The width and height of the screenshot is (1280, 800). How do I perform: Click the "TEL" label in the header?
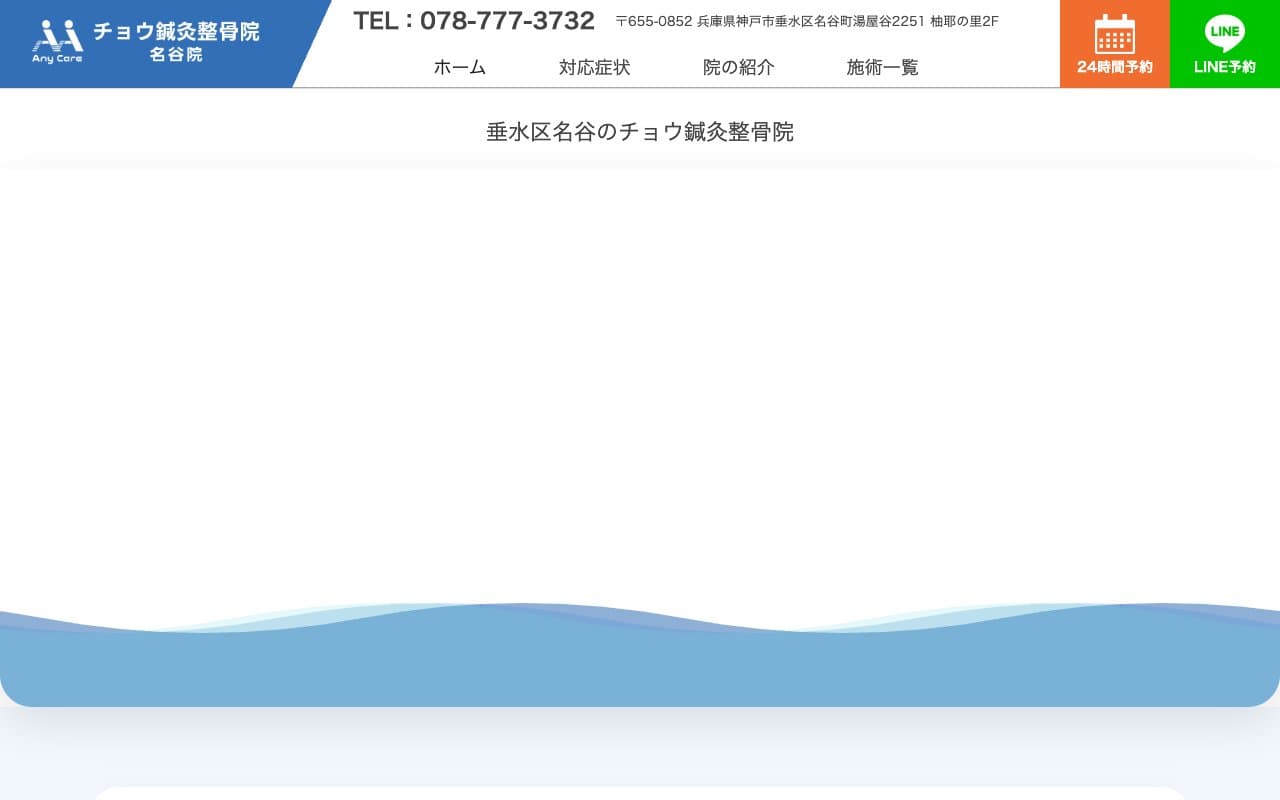(376, 21)
